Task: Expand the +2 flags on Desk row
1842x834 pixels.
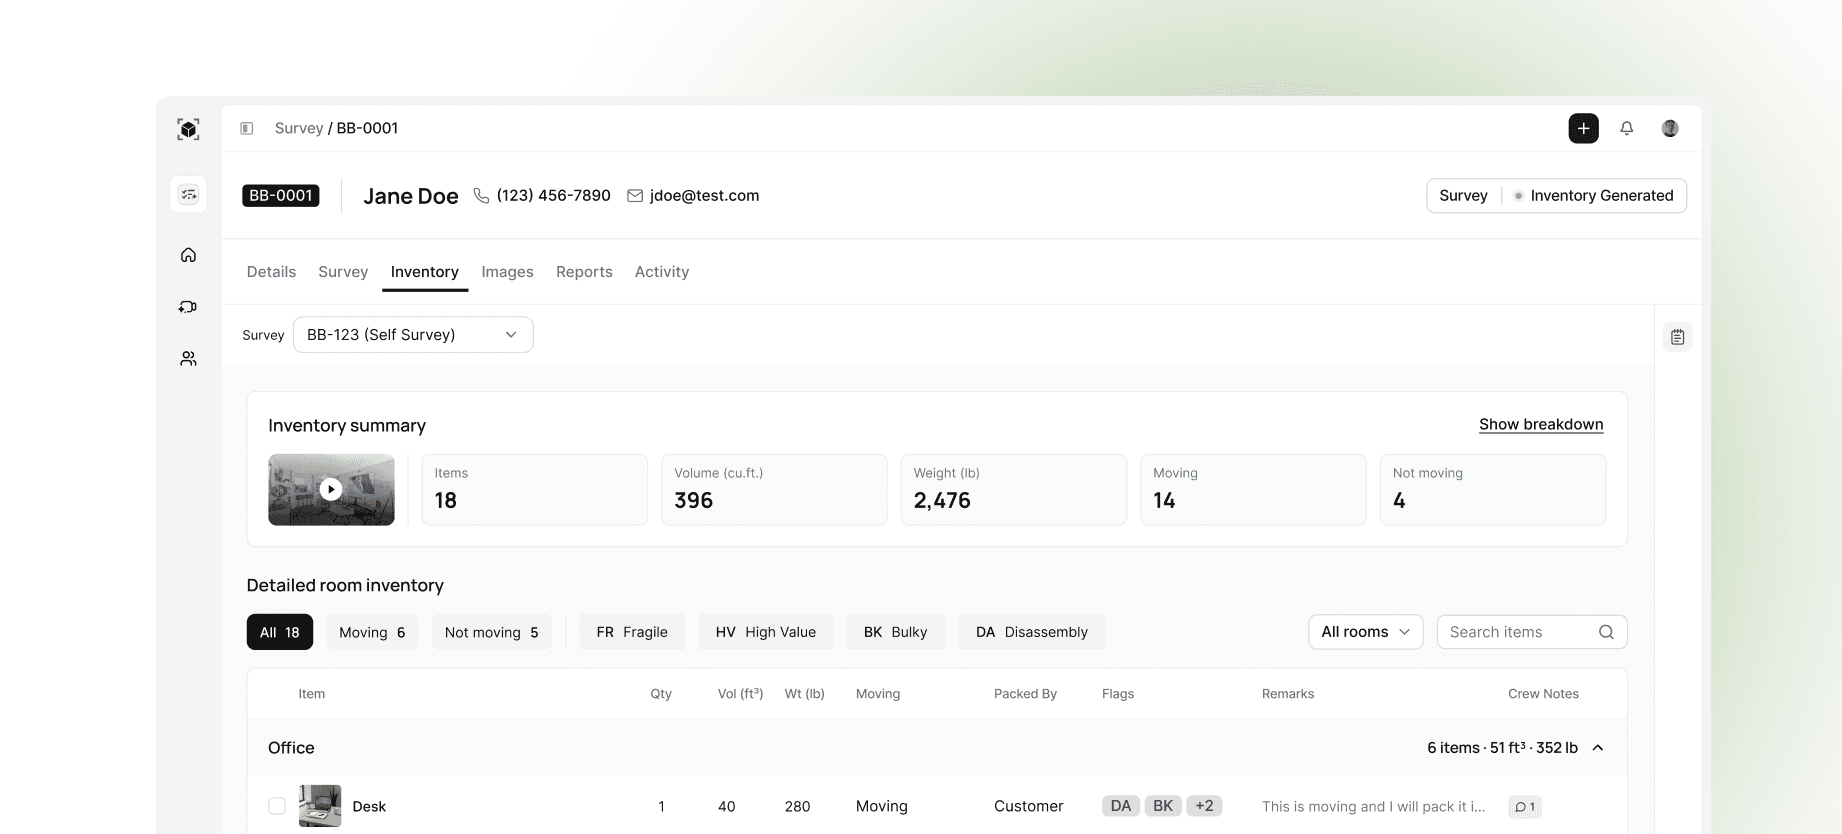Action: click(1204, 806)
